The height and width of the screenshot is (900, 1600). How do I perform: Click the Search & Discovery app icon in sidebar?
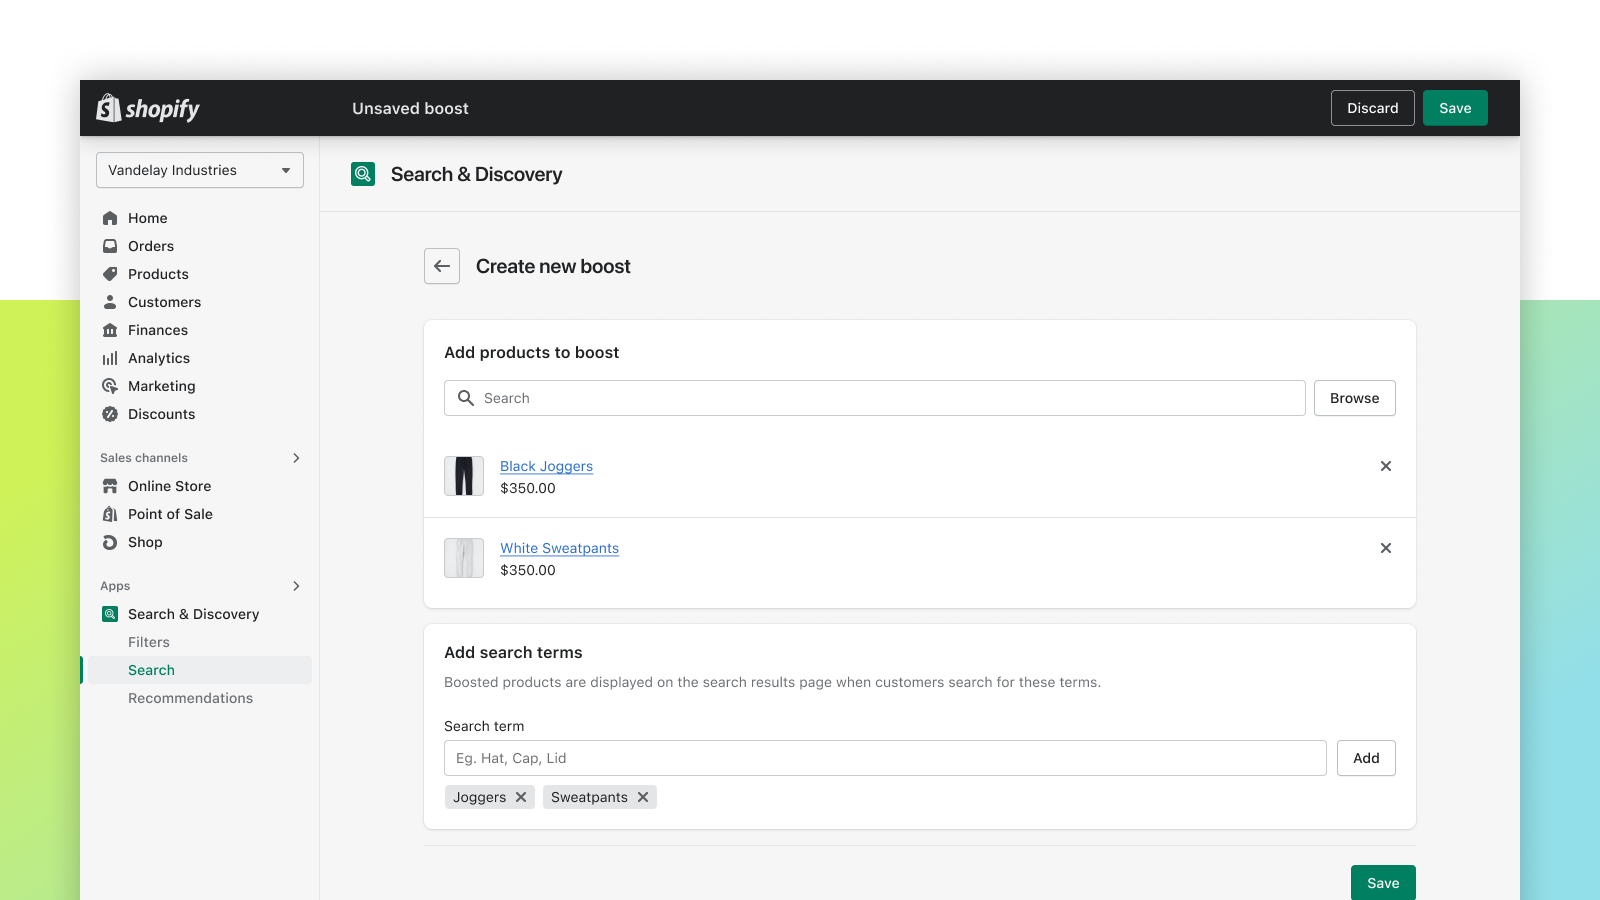click(x=110, y=614)
